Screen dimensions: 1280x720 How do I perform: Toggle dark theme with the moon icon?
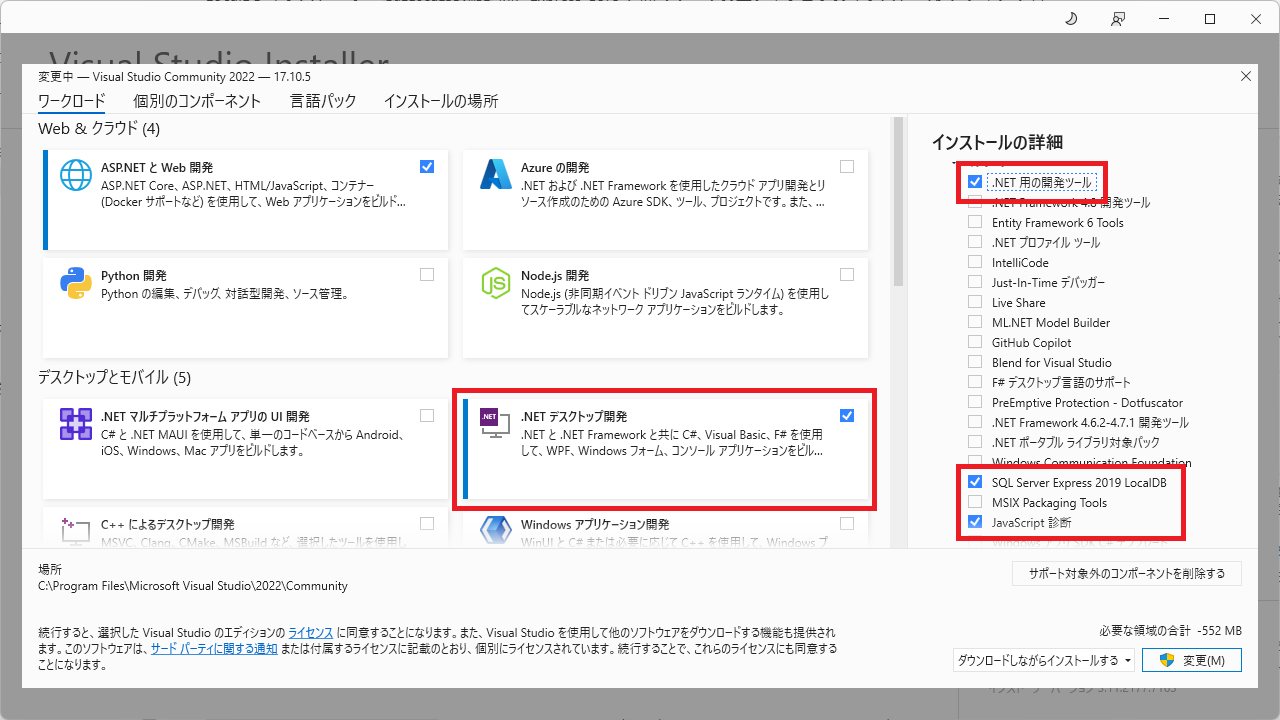coord(1070,18)
